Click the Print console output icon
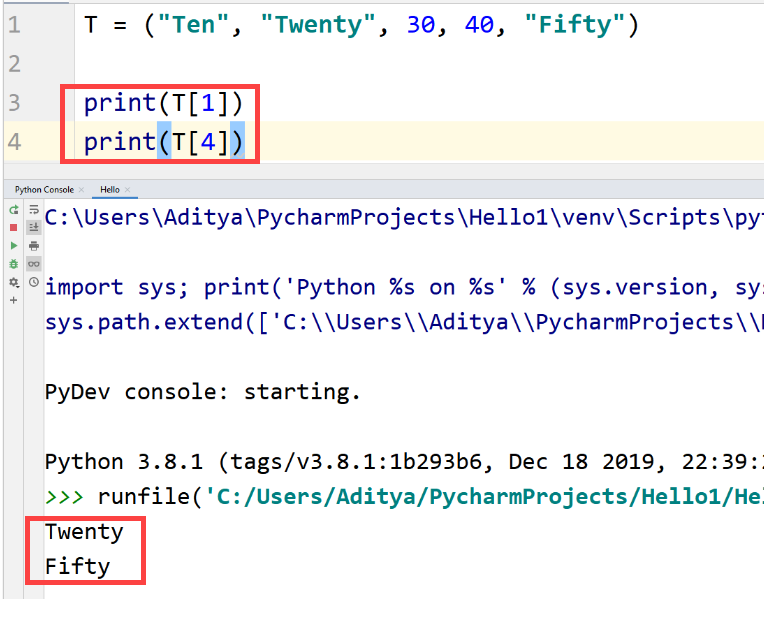This screenshot has width=764, height=622. (34, 246)
